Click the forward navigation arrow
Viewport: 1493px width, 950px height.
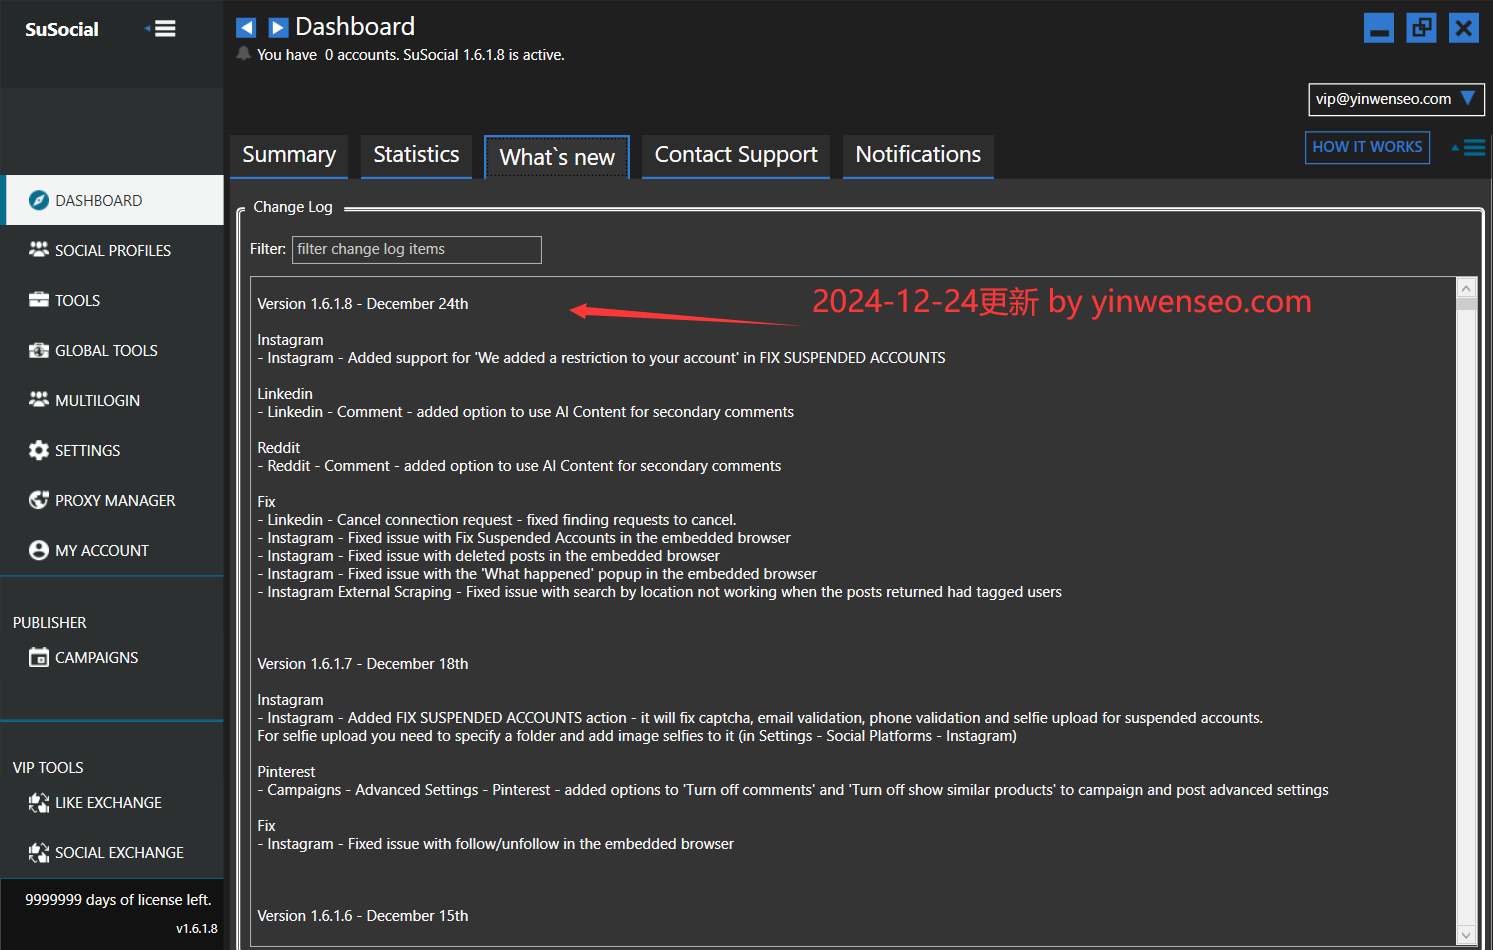point(278,28)
